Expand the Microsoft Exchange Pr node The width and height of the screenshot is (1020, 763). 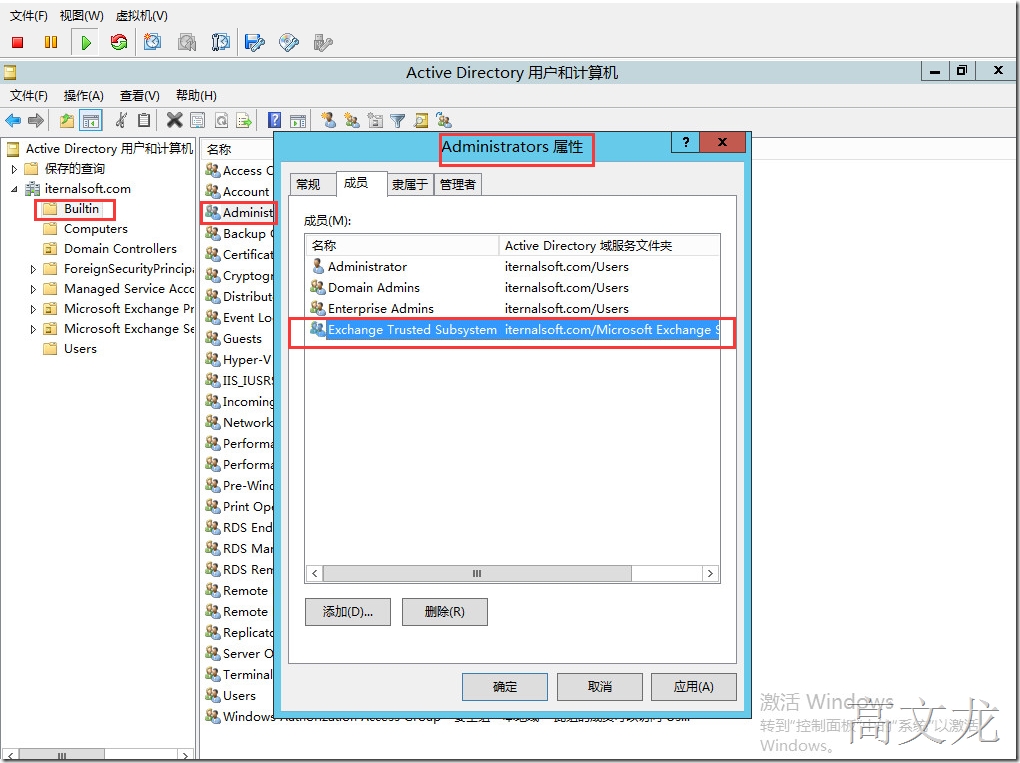coord(33,310)
